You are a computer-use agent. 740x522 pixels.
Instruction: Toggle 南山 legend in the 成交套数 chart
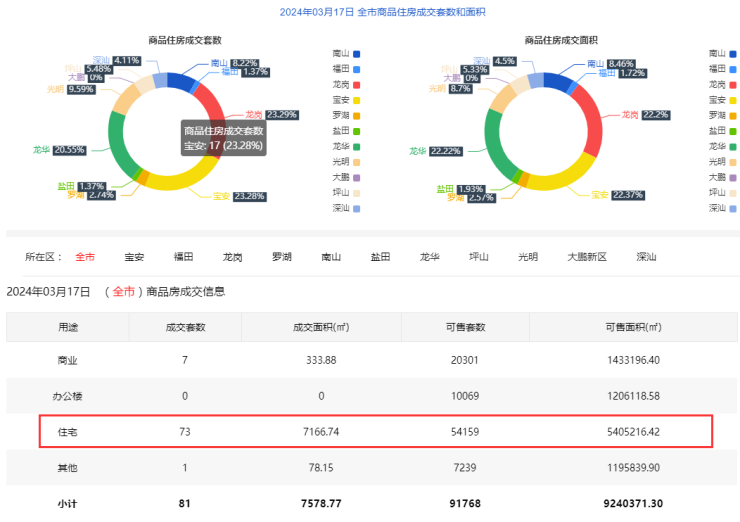point(343,53)
